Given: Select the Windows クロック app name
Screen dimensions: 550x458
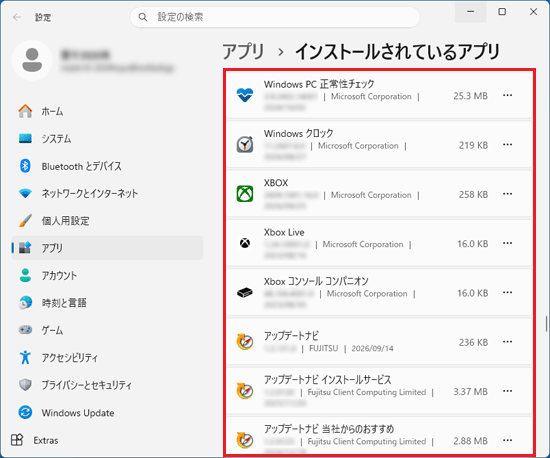Looking at the screenshot, I should tap(299, 133).
